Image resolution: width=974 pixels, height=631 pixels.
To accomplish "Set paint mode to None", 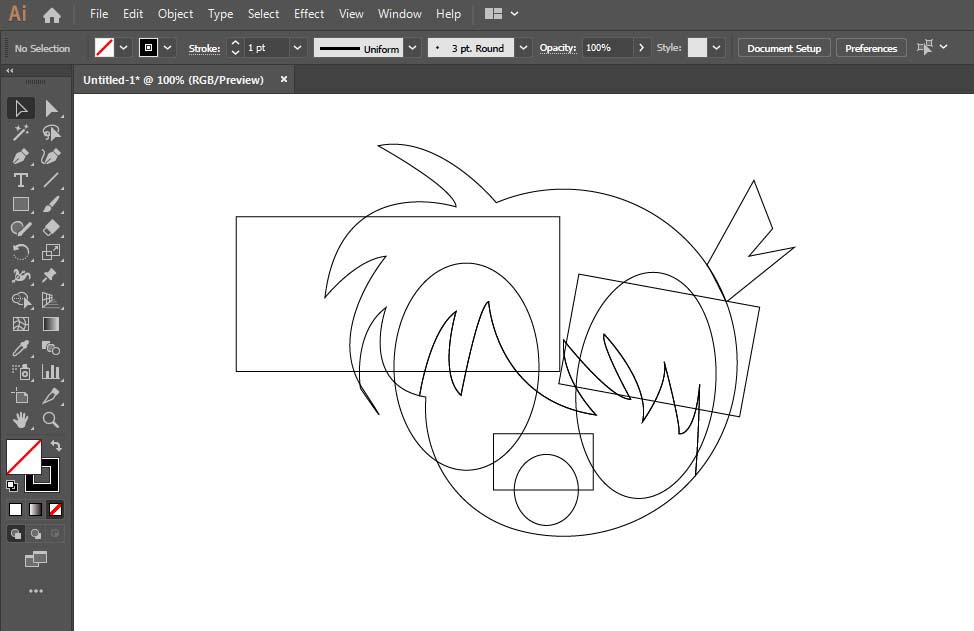I will tap(55, 509).
